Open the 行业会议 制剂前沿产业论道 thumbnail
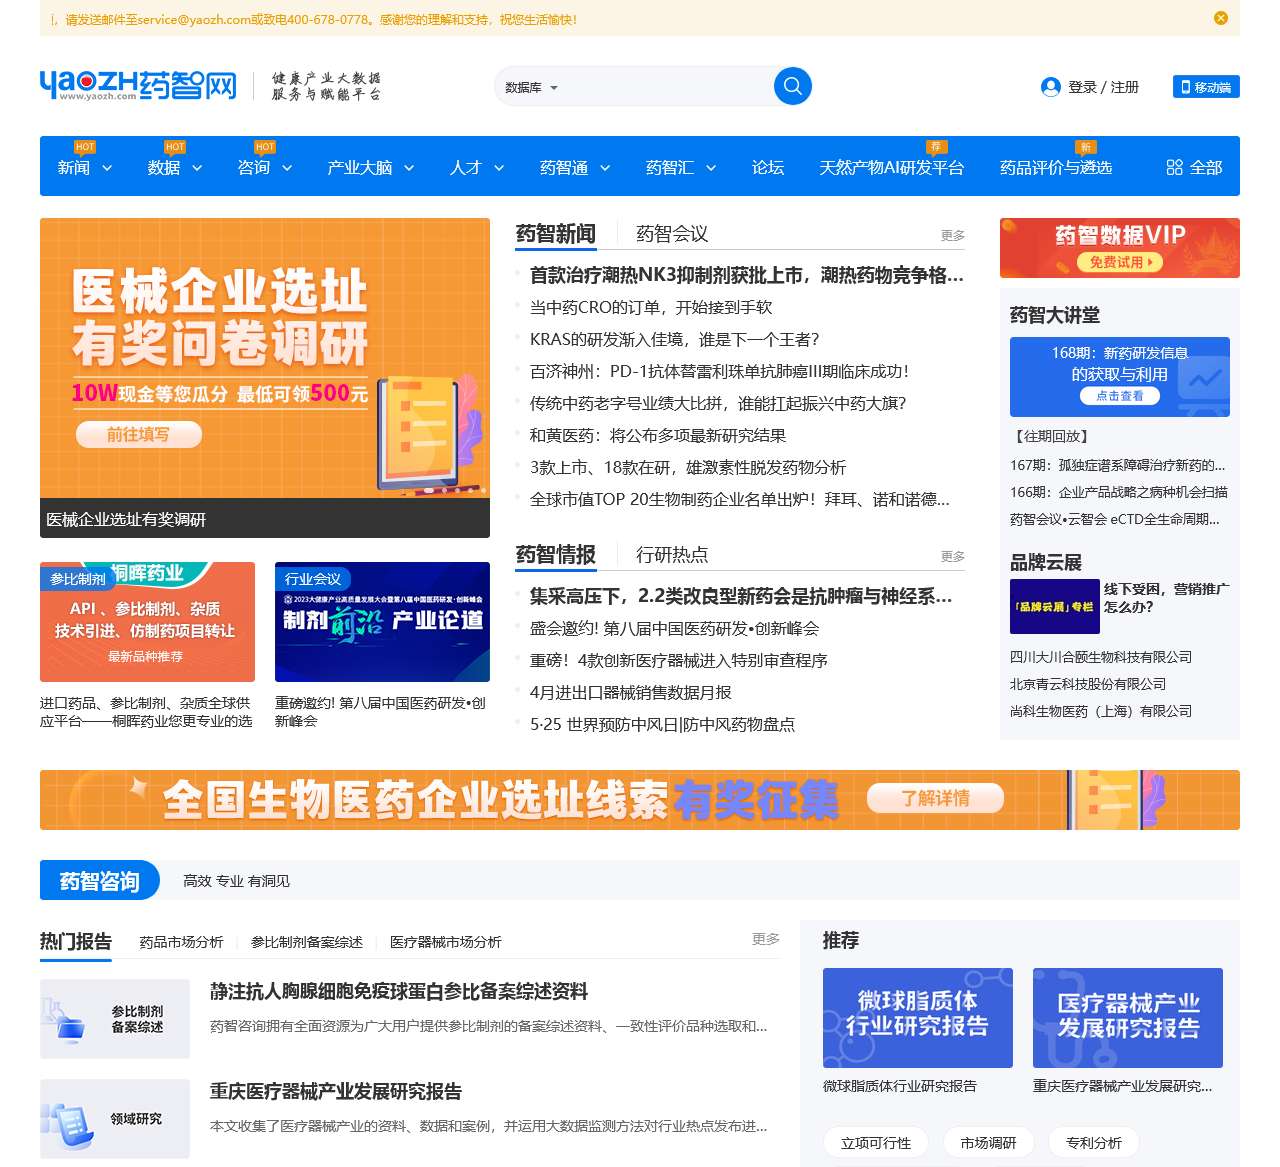 (382, 622)
